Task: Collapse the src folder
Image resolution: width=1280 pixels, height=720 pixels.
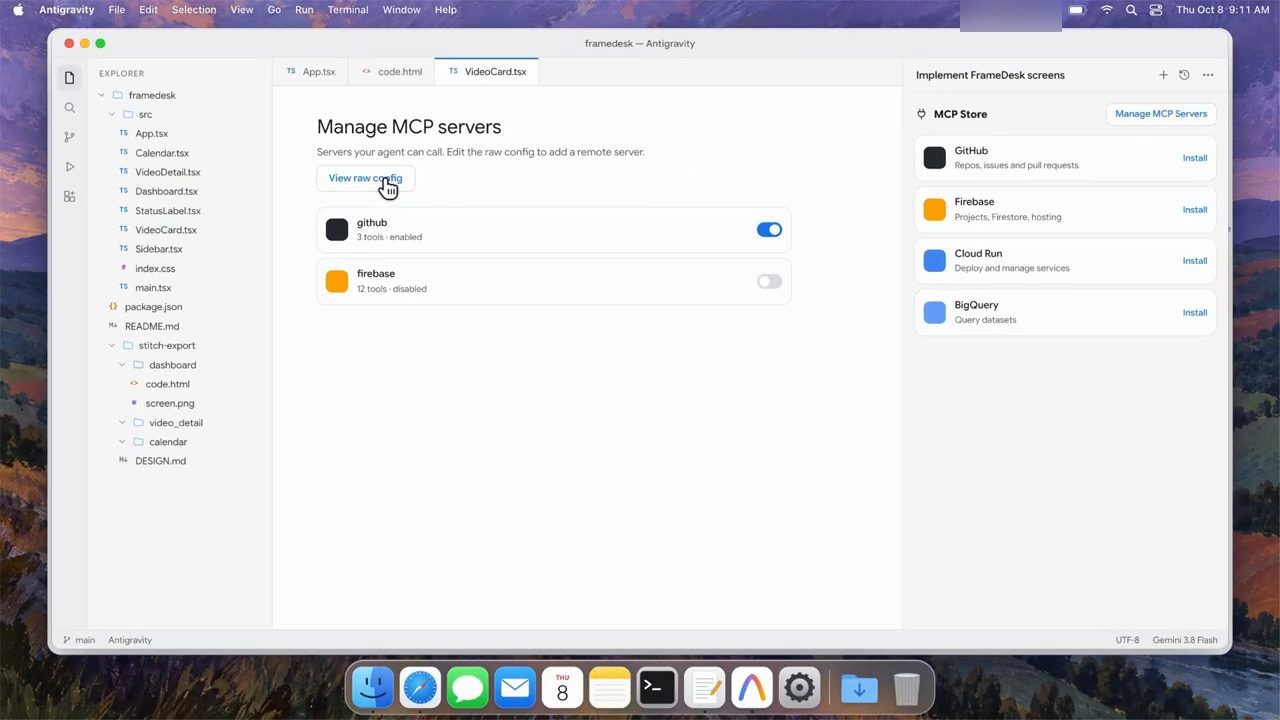Action: [x=112, y=115]
